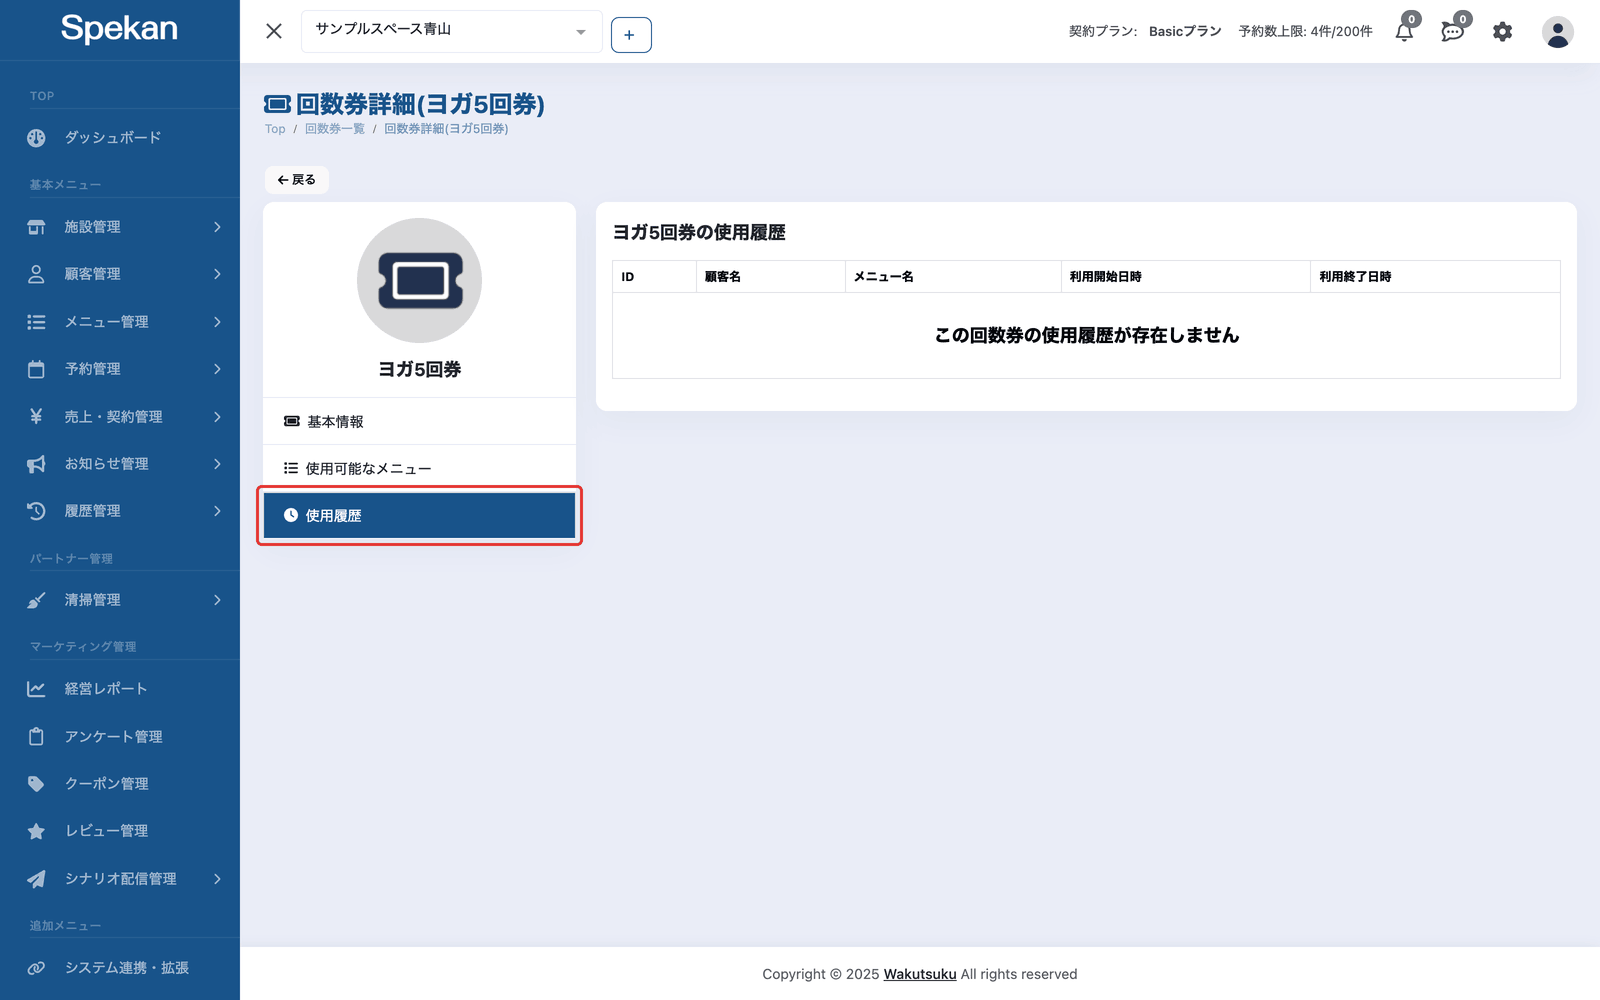
Task: Select the 使用履歴 tab
Action: tap(419, 516)
